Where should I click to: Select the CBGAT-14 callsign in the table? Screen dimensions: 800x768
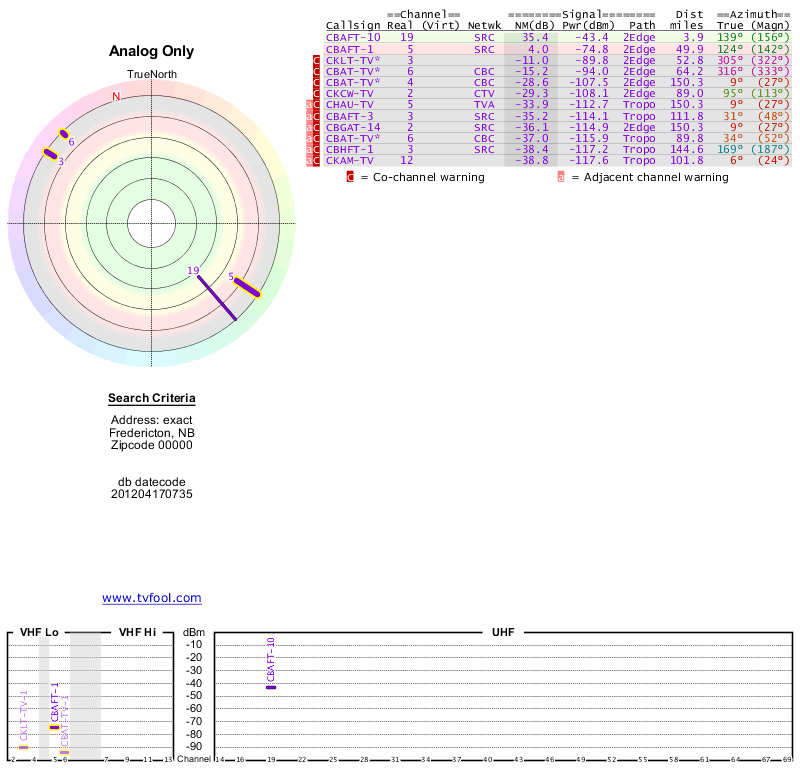tap(353, 127)
